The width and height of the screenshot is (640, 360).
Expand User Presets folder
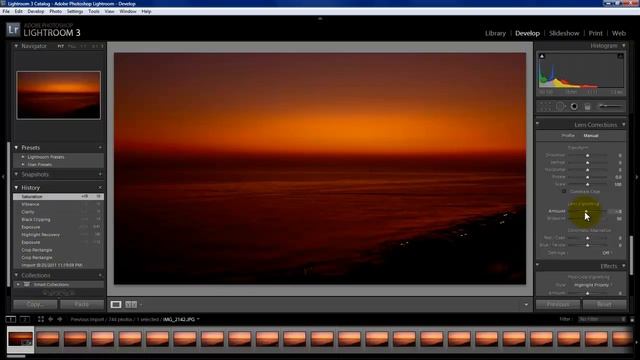click(23, 164)
